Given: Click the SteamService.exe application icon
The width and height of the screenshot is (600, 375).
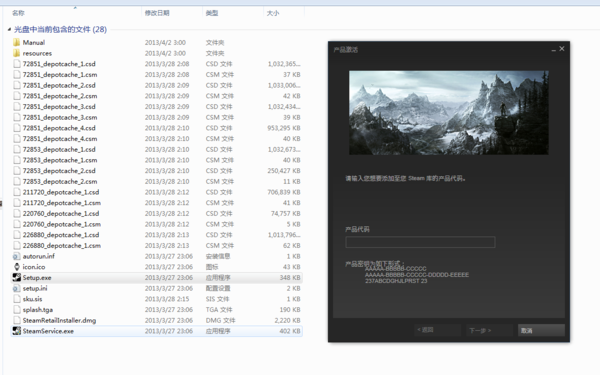Looking at the screenshot, I should coord(16,331).
